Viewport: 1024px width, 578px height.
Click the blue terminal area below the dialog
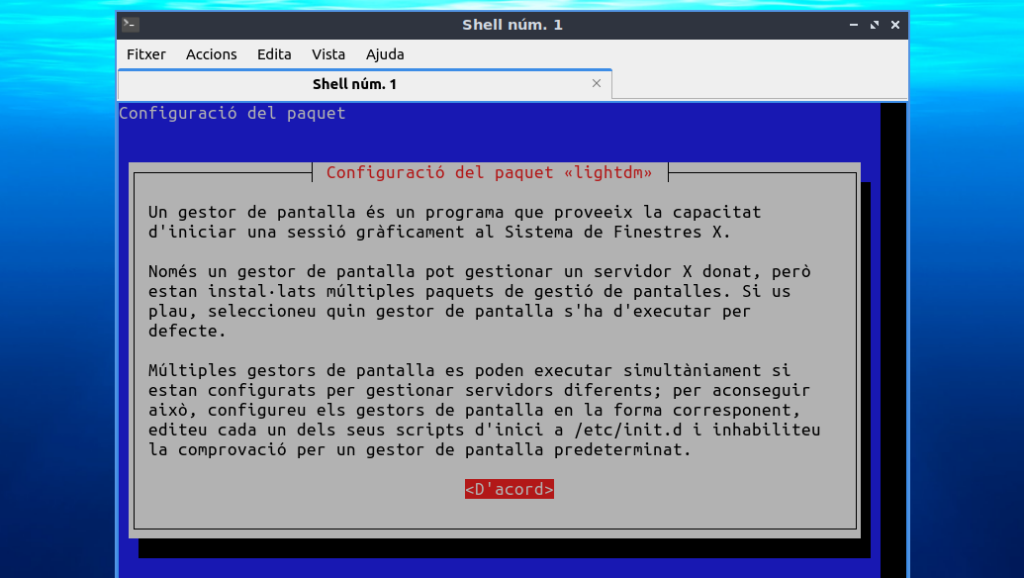coord(500,565)
